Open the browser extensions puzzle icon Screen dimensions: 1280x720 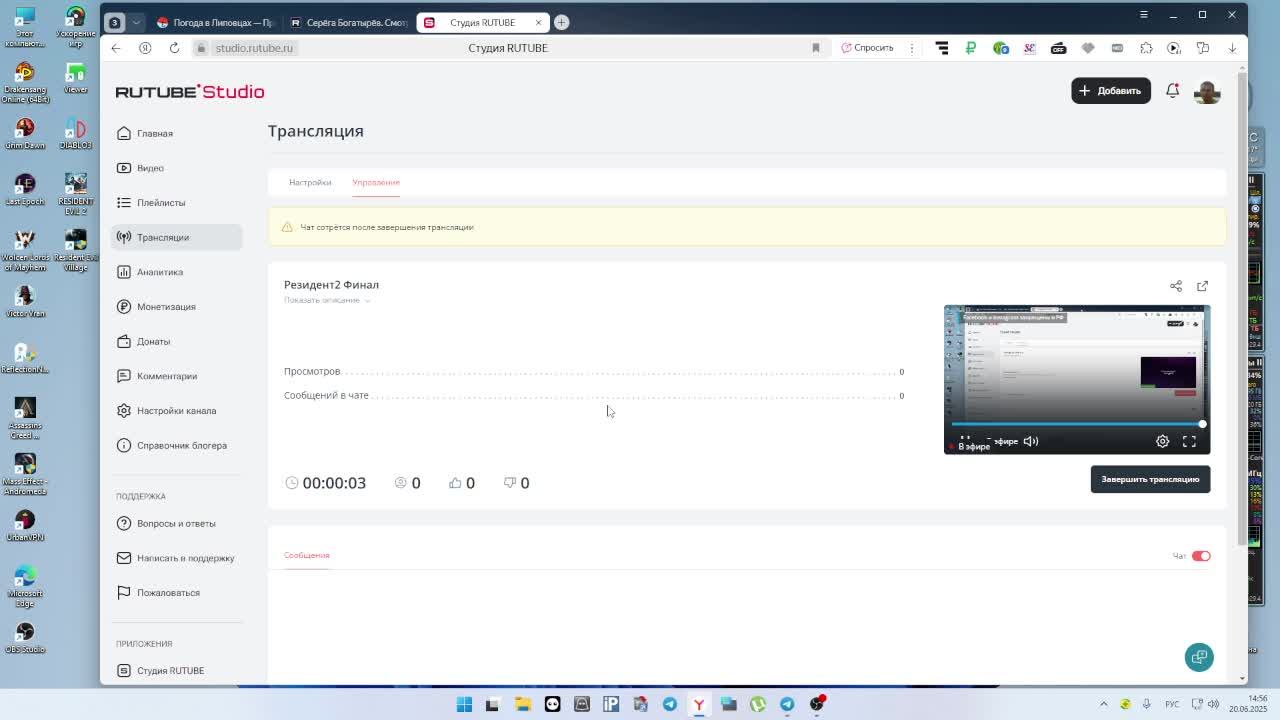click(1146, 48)
